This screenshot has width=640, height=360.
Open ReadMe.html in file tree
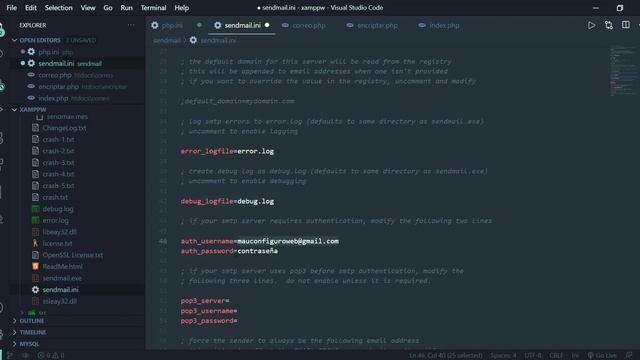click(x=62, y=267)
